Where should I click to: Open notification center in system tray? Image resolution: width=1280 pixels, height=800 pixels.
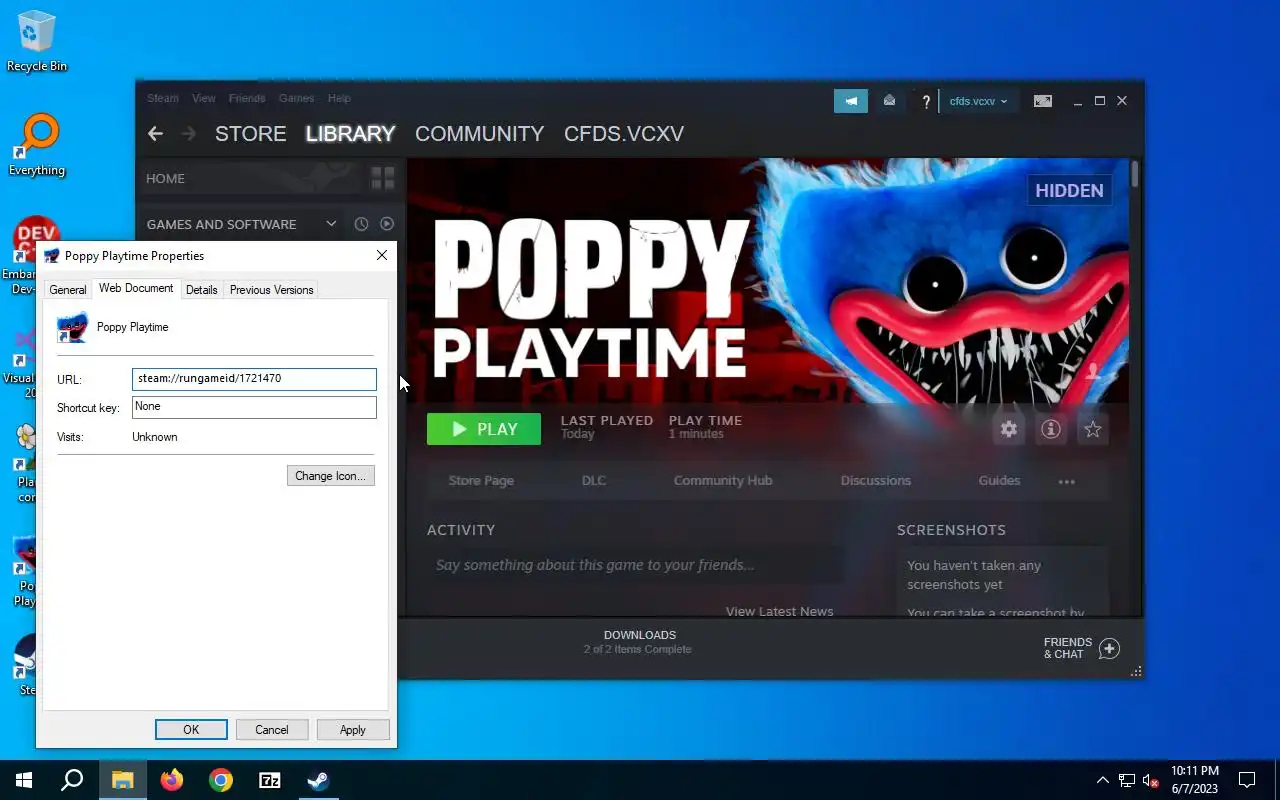tap(1247, 780)
